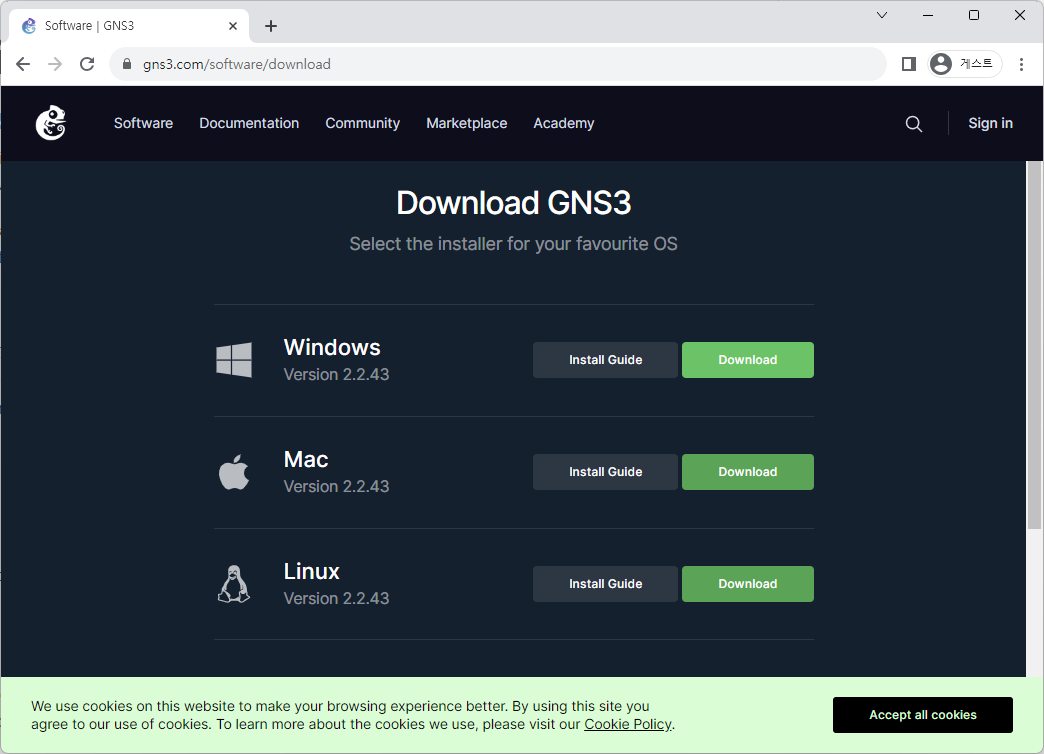Screen dimensions: 1044x754
Task: Open a new tab with plus icon
Action: 270,26
